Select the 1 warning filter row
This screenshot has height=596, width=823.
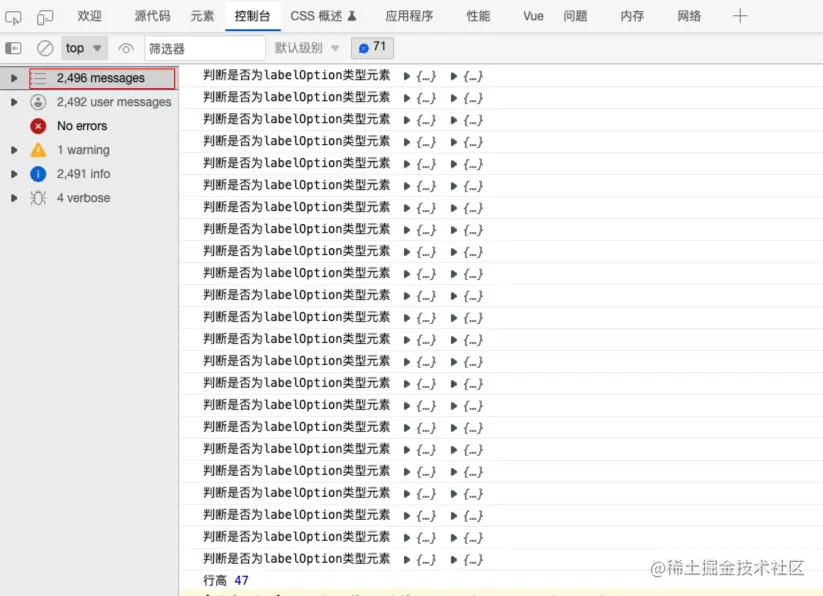89,150
